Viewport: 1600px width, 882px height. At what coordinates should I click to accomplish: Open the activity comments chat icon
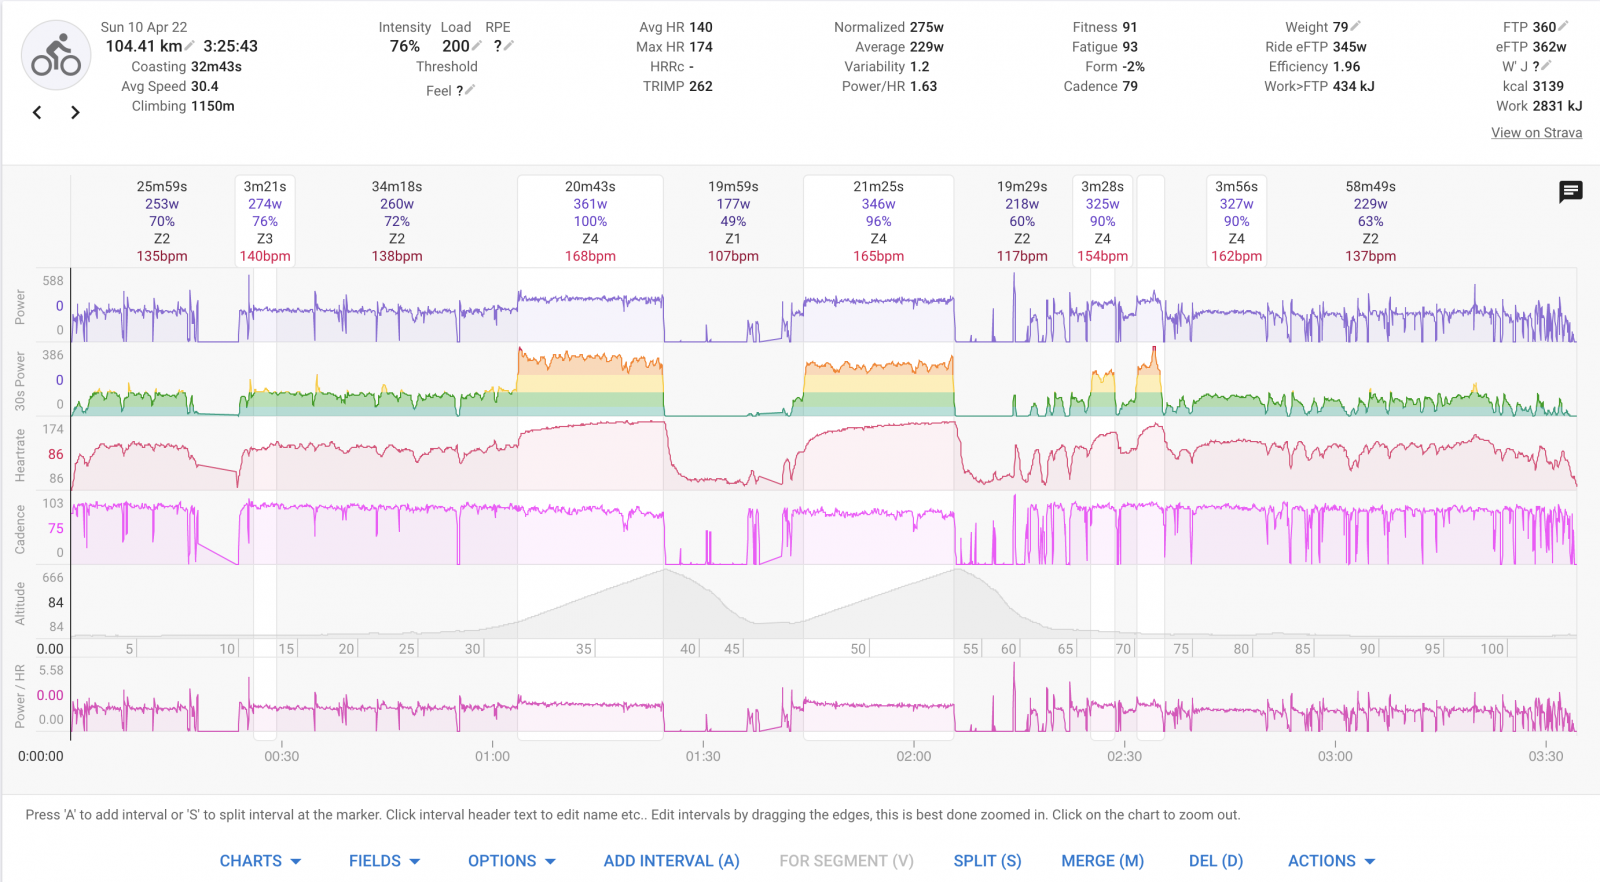(1570, 191)
